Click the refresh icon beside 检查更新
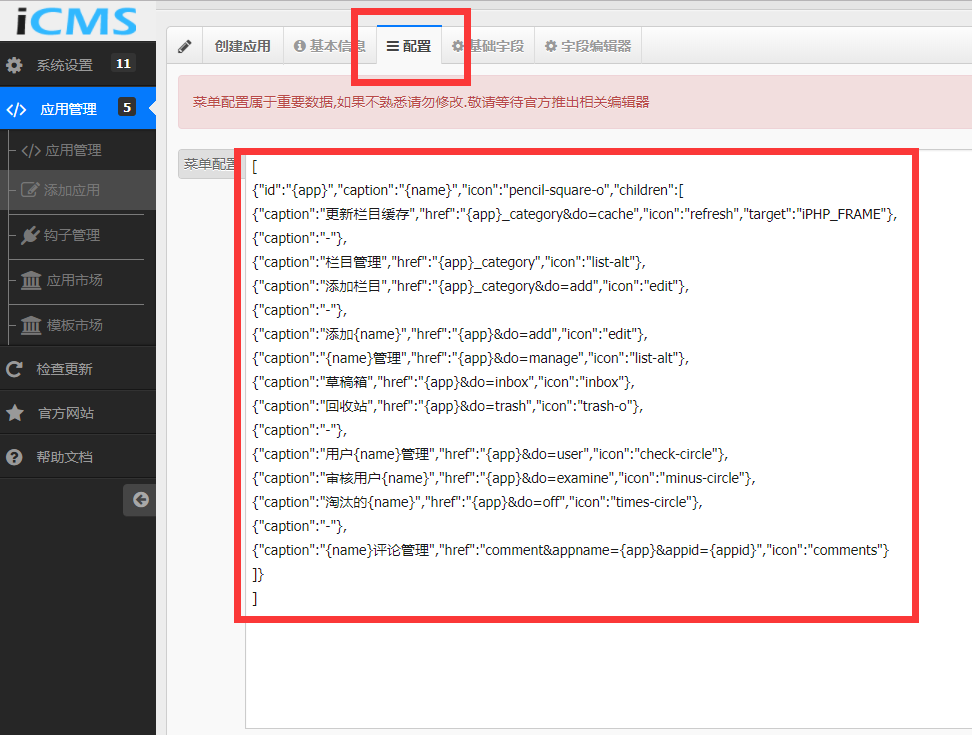This screenshot has width=972, height=735. pyautogui.click(x=14, y=369)
